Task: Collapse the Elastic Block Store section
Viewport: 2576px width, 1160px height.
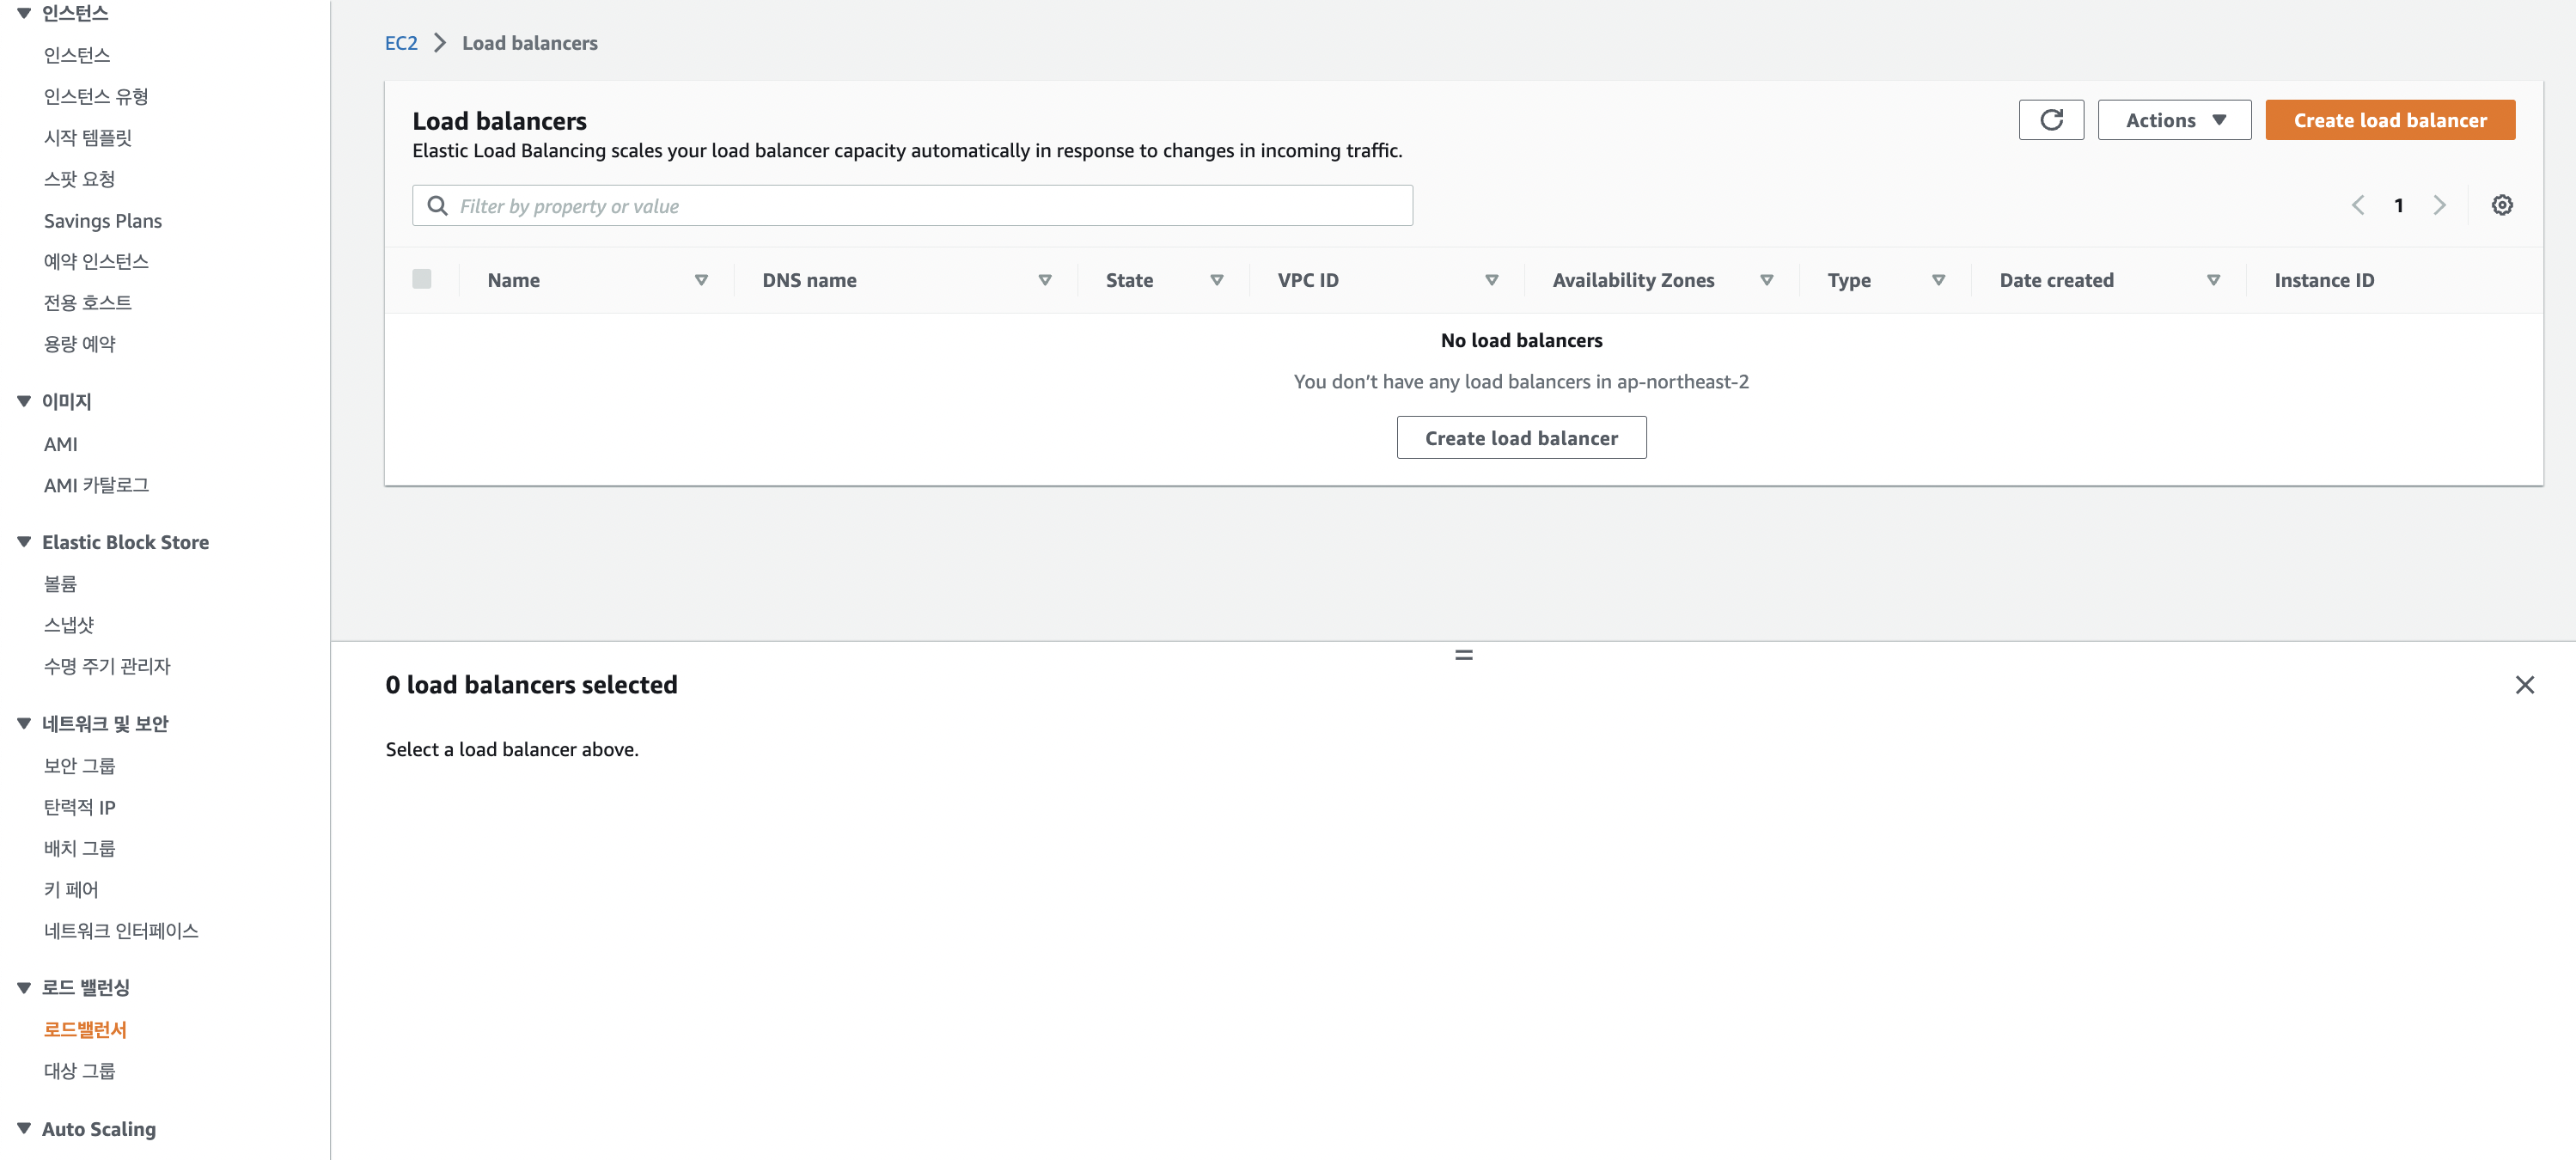Action: pos(24,542)
